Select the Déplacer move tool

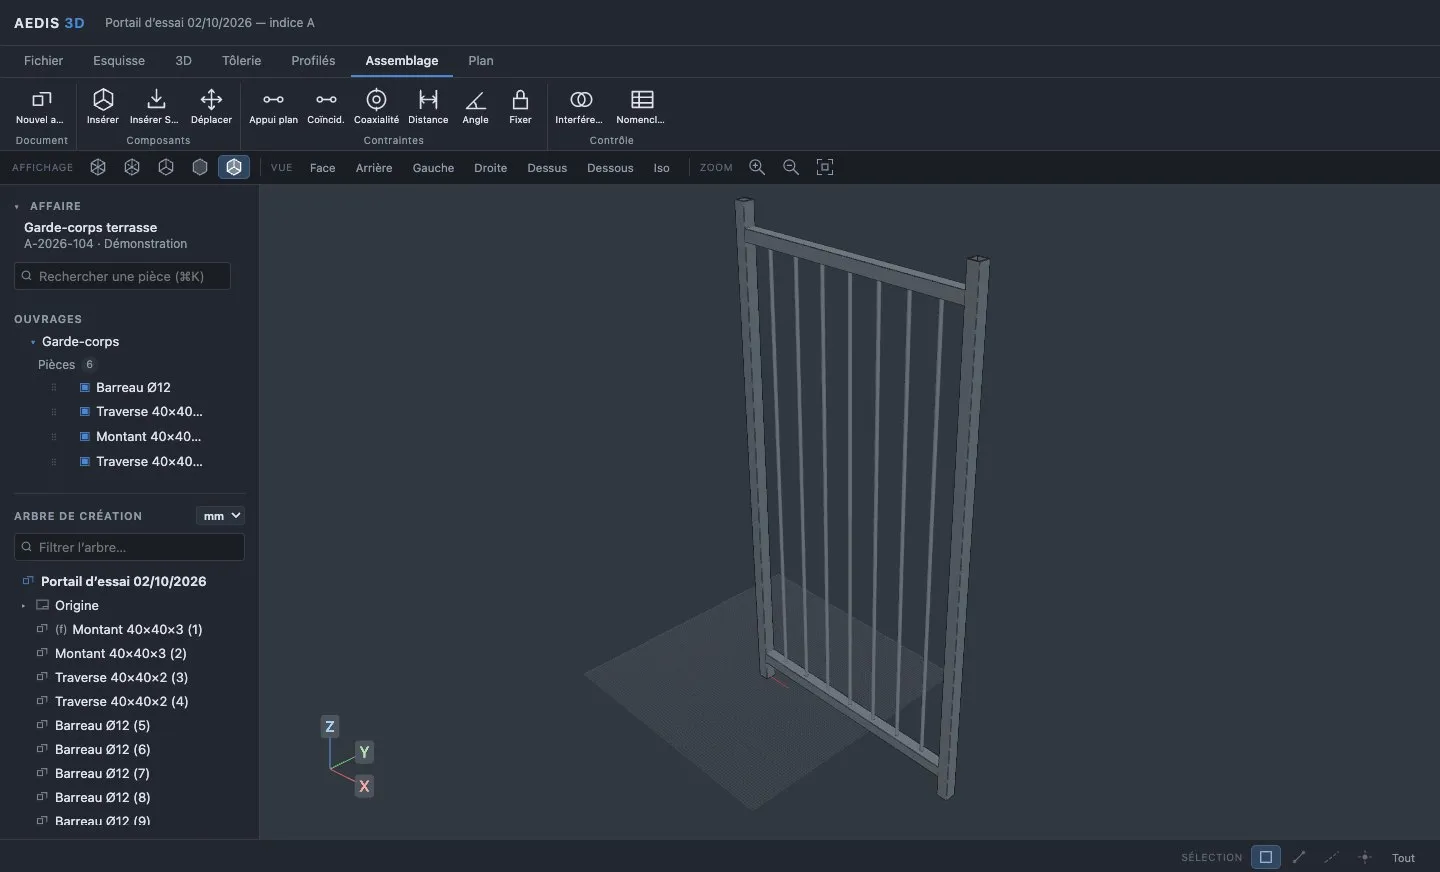(x=211, y=106)
